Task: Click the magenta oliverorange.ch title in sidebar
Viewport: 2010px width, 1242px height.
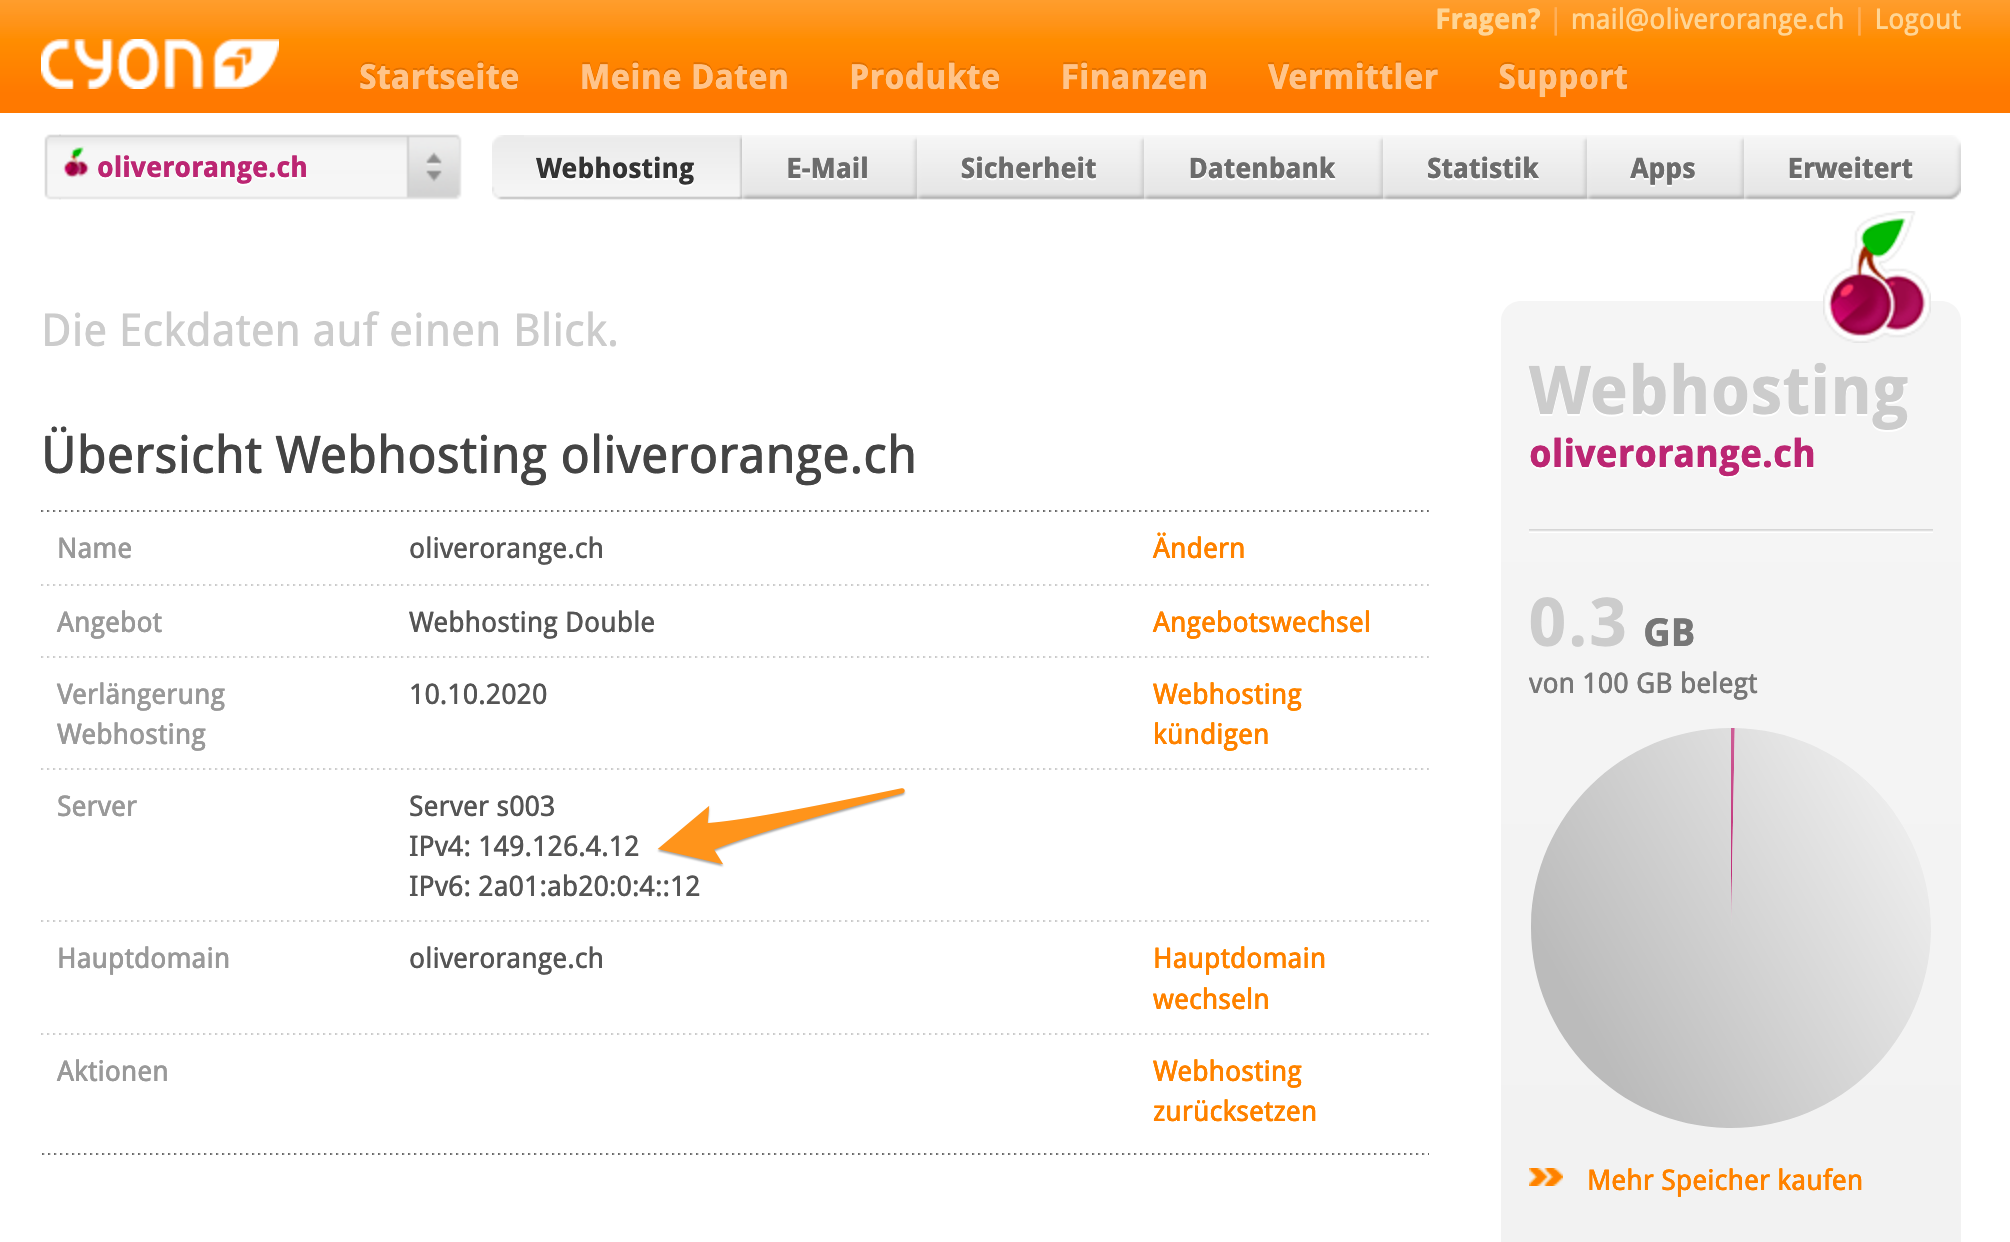Action: pyautogui.click(x=1671, y=453)
